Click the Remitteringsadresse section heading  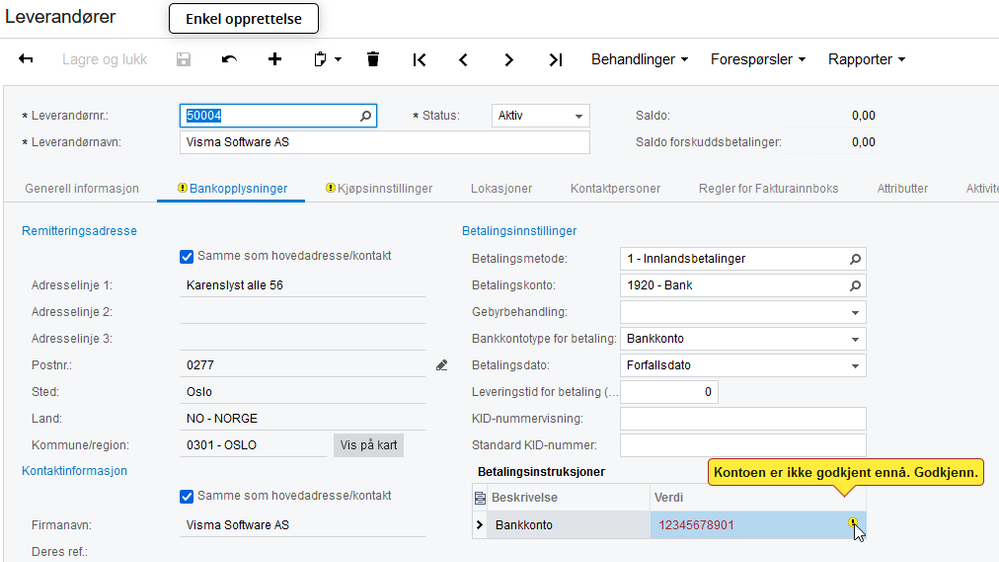pos(79,231)
